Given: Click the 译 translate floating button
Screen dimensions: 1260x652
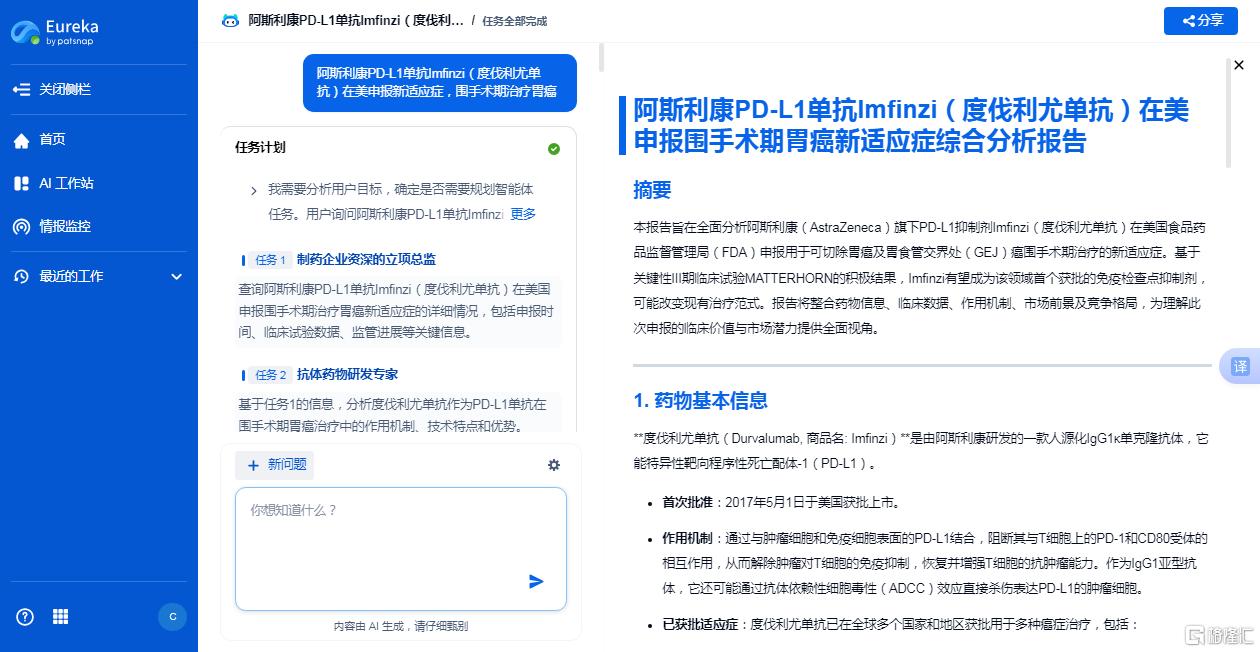Looking at the screenshot, I should coord(1240,367).
